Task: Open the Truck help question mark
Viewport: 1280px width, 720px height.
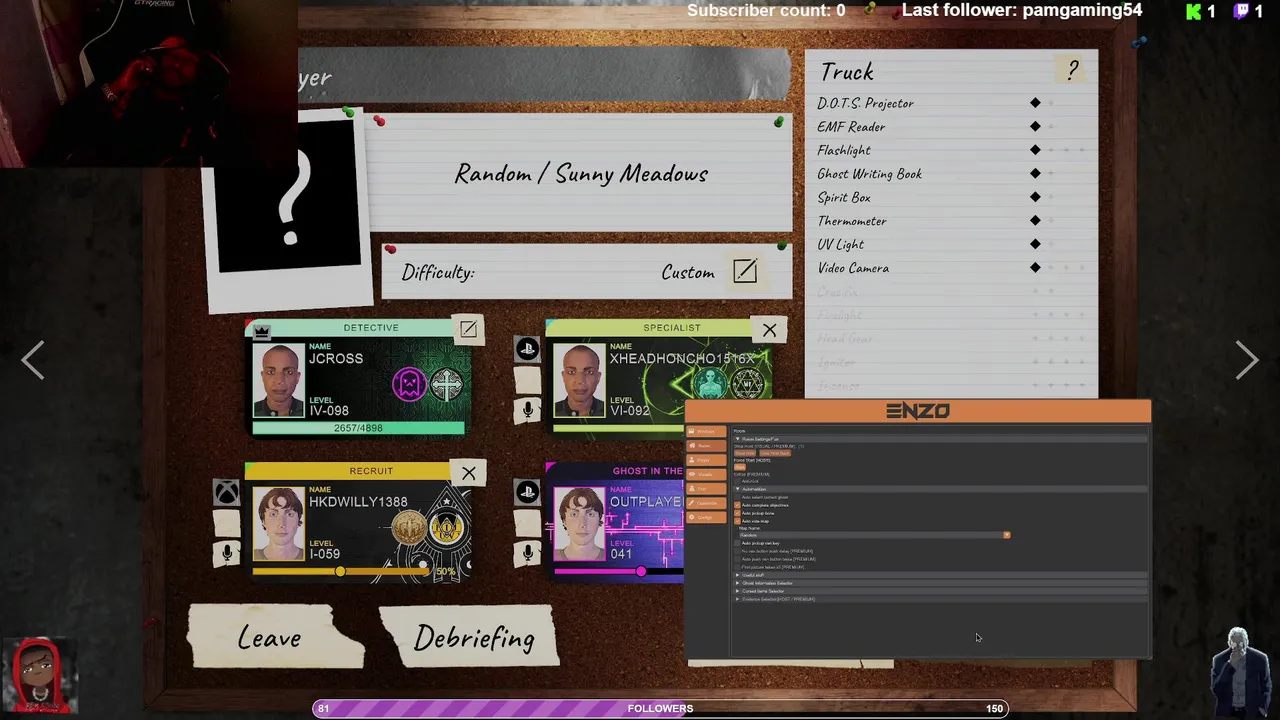Action: click(1072, 70)
